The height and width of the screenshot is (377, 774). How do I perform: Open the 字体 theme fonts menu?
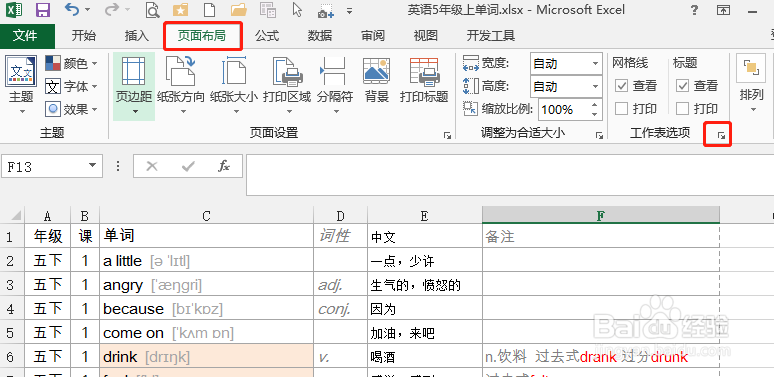(72, 86)
